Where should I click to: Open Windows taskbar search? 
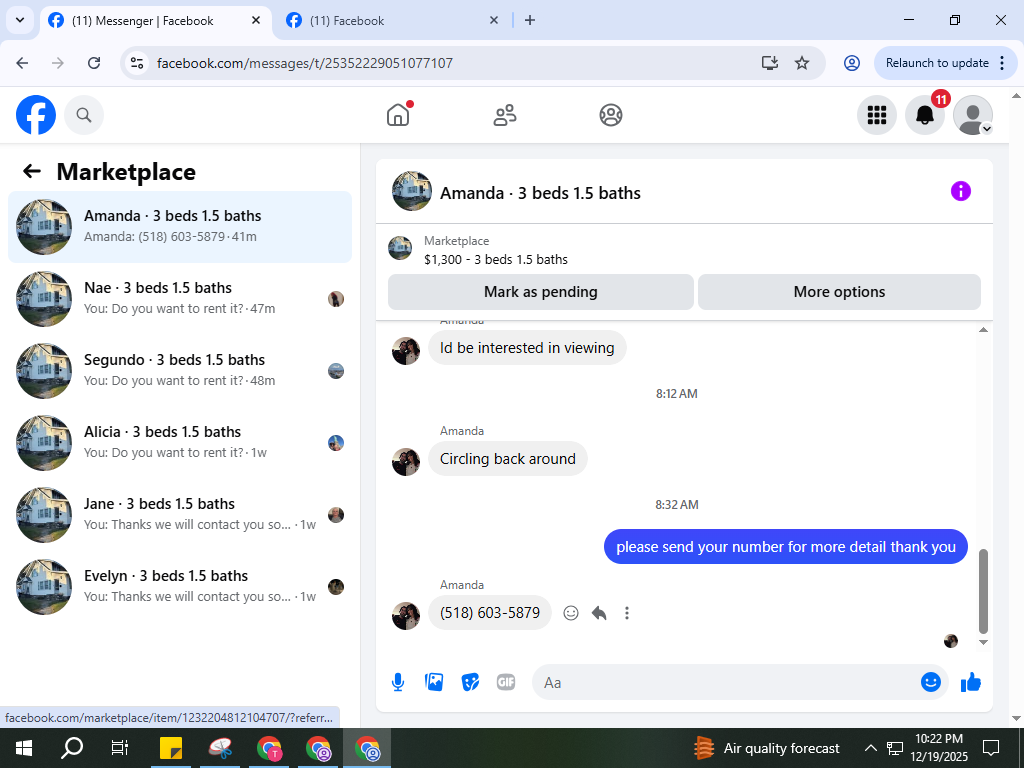[x=72, y=748]
